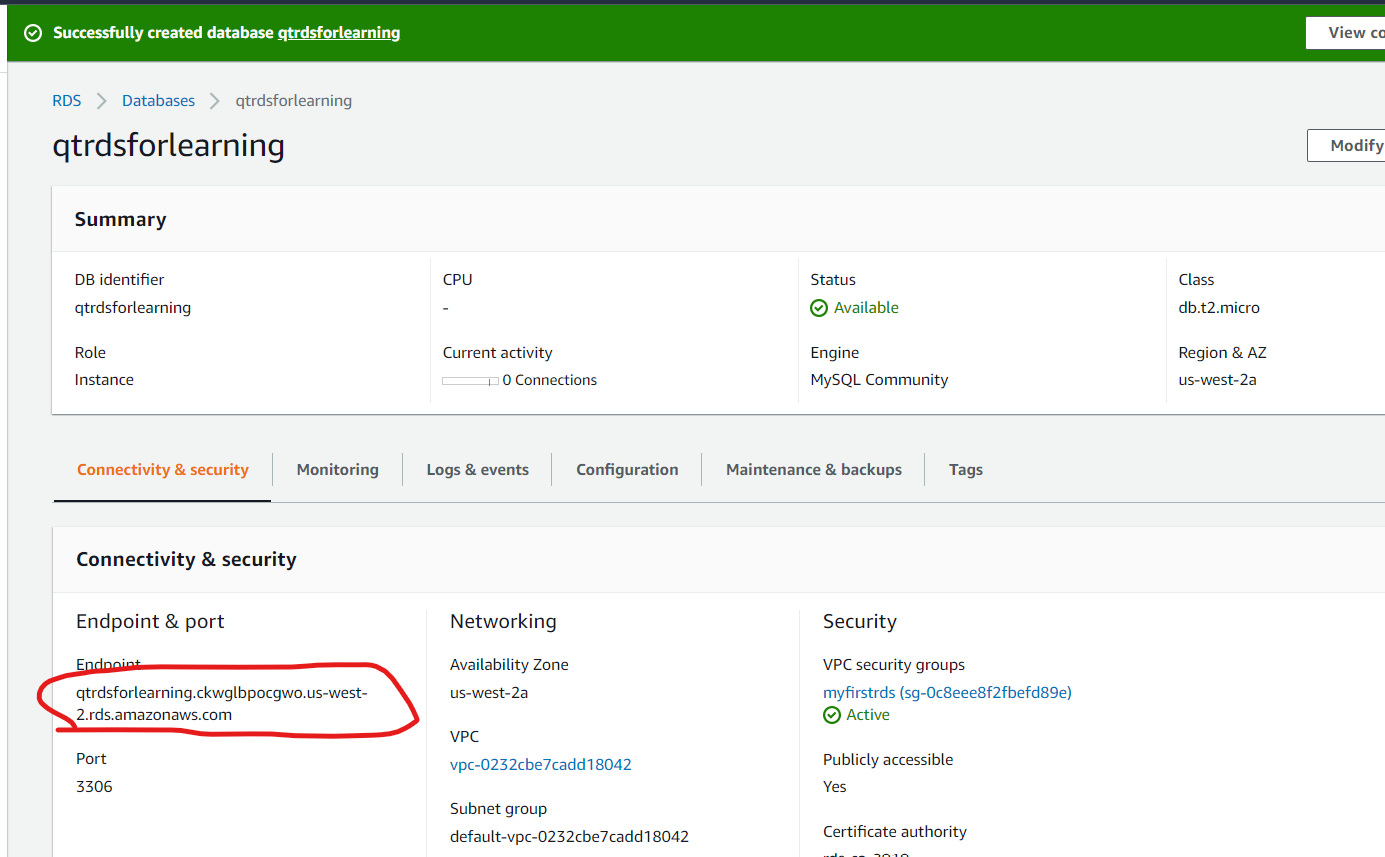Click the View button in green banner
The height and width of the screenshot is (857, 1385).
(1346, 33)
